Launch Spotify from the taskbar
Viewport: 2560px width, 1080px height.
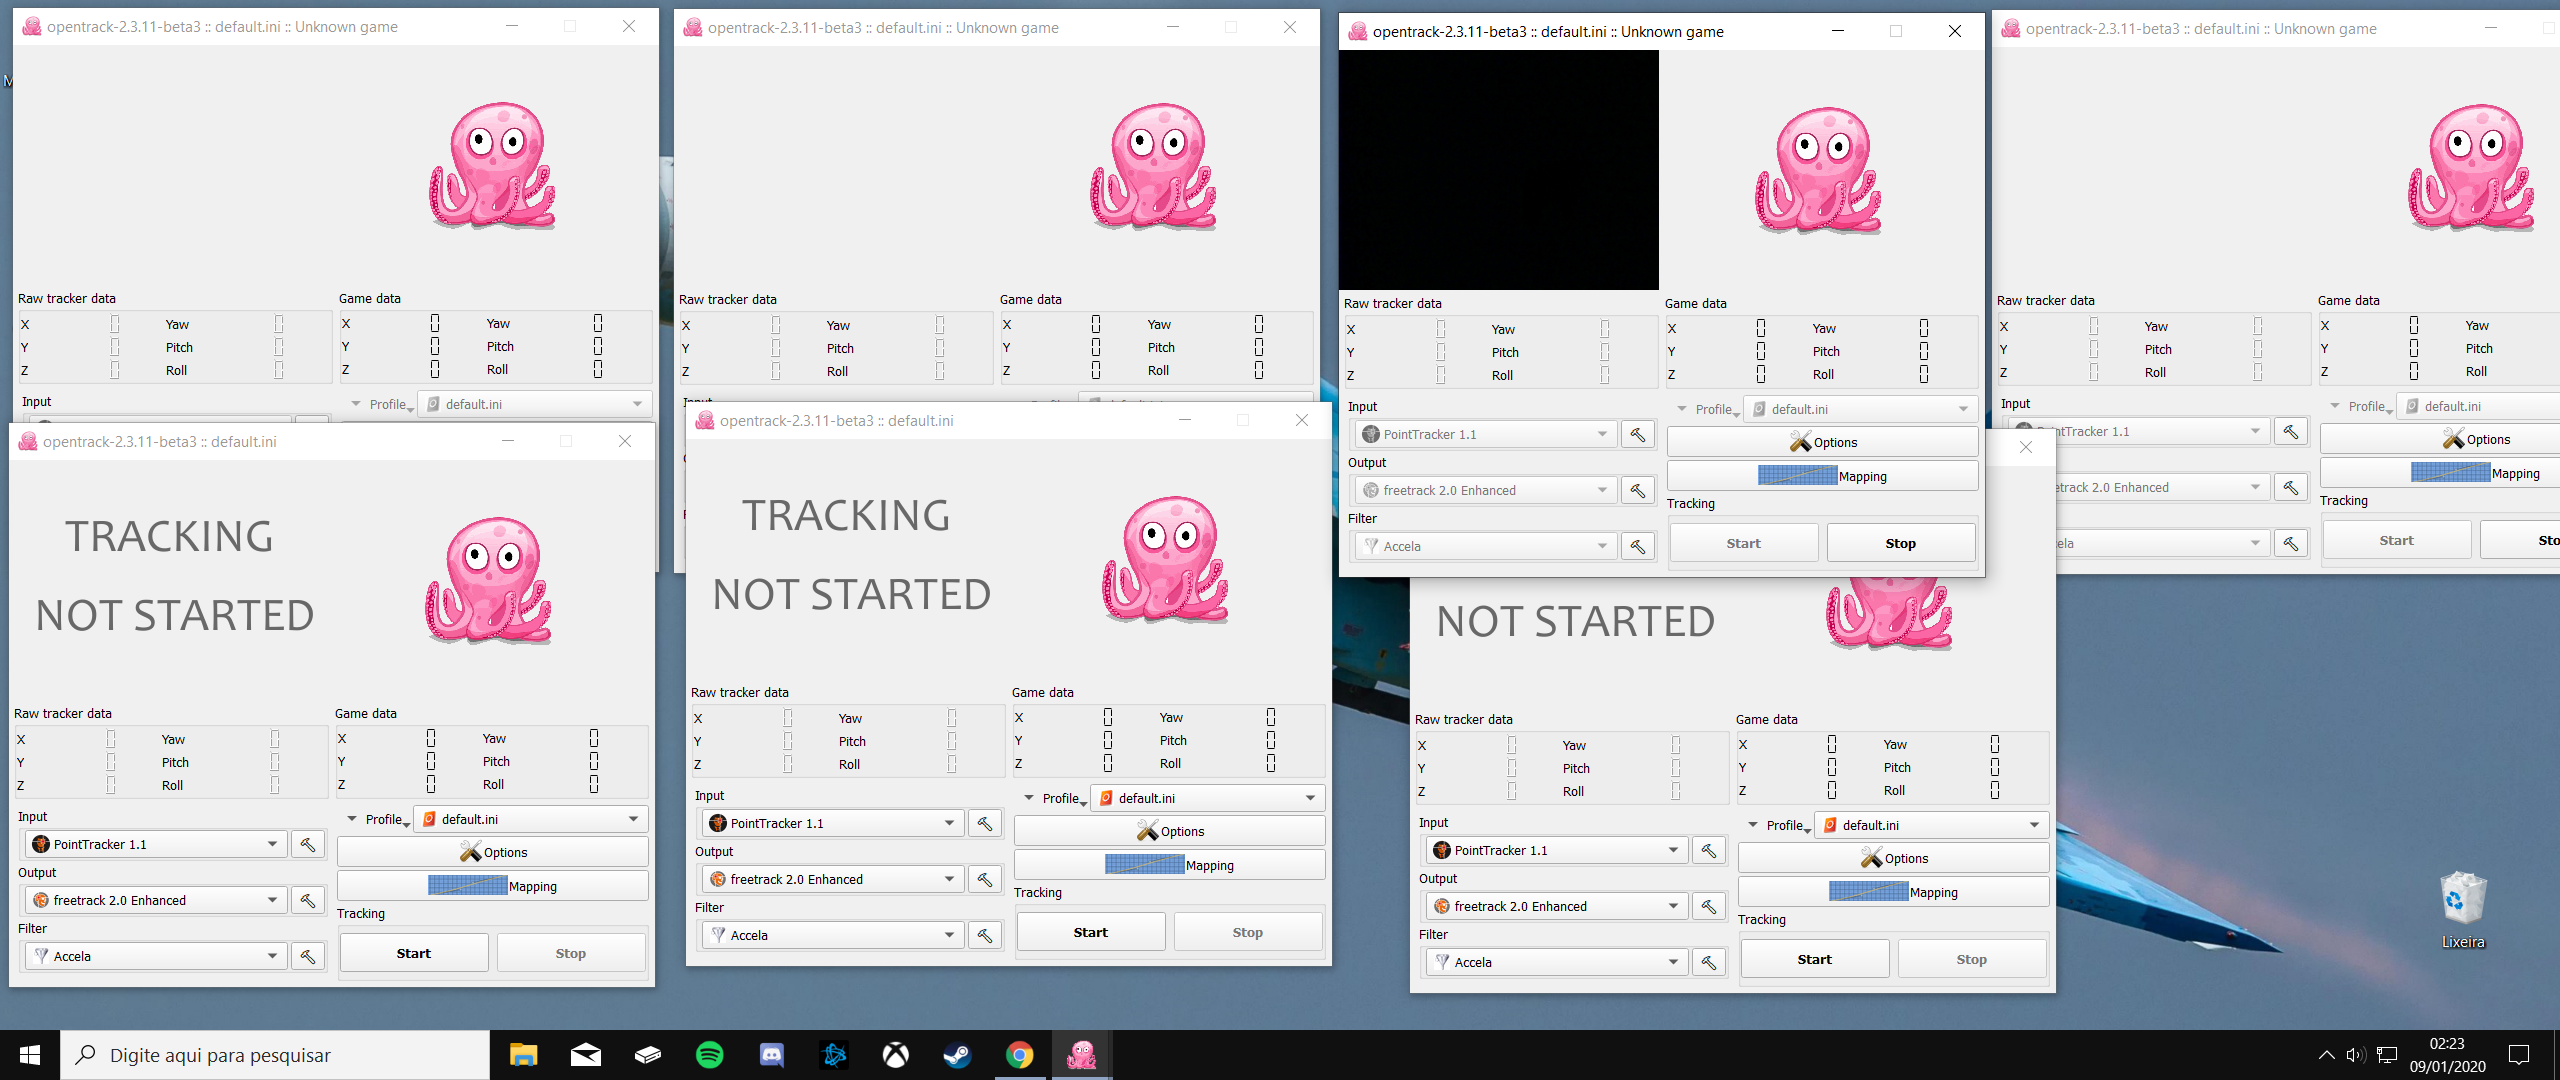(709, 1054)
